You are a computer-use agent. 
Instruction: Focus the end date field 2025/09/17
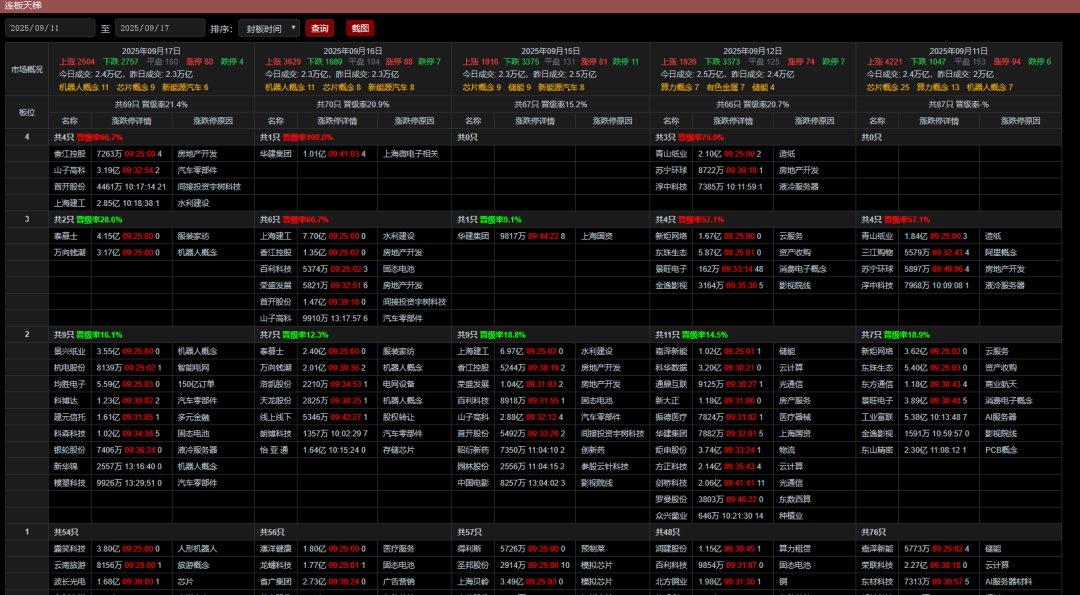(x=159, y=28)
